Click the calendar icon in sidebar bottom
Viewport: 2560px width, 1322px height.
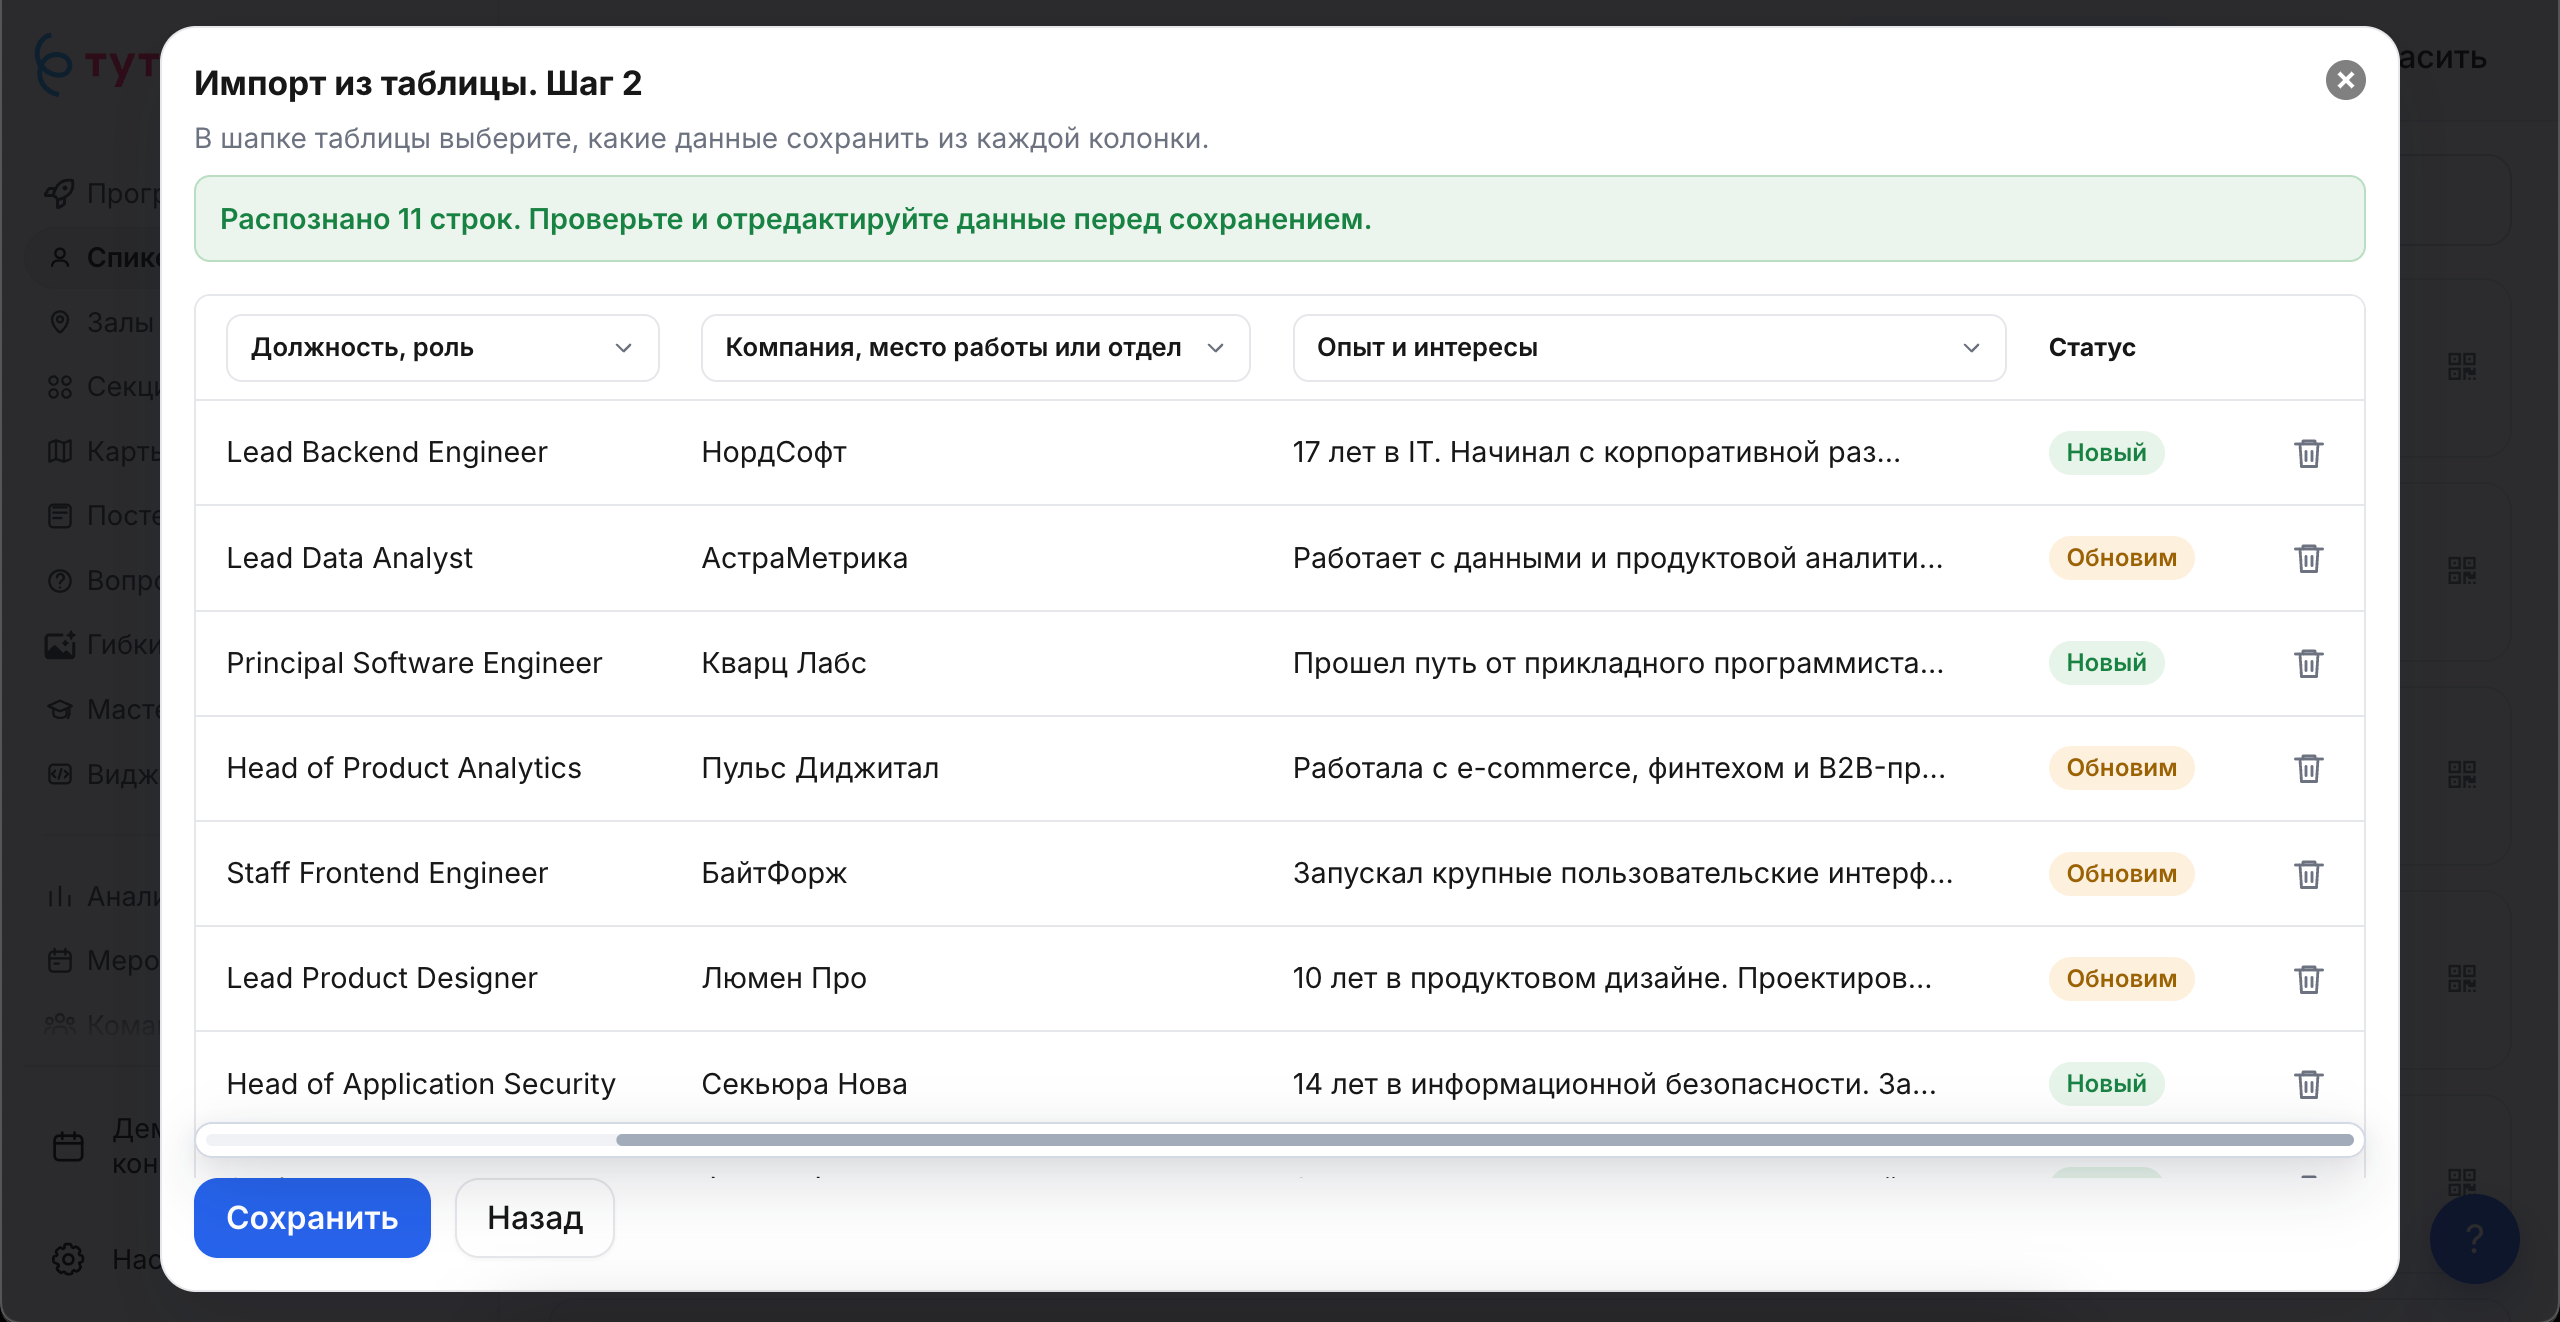(x=68, y=1146)
